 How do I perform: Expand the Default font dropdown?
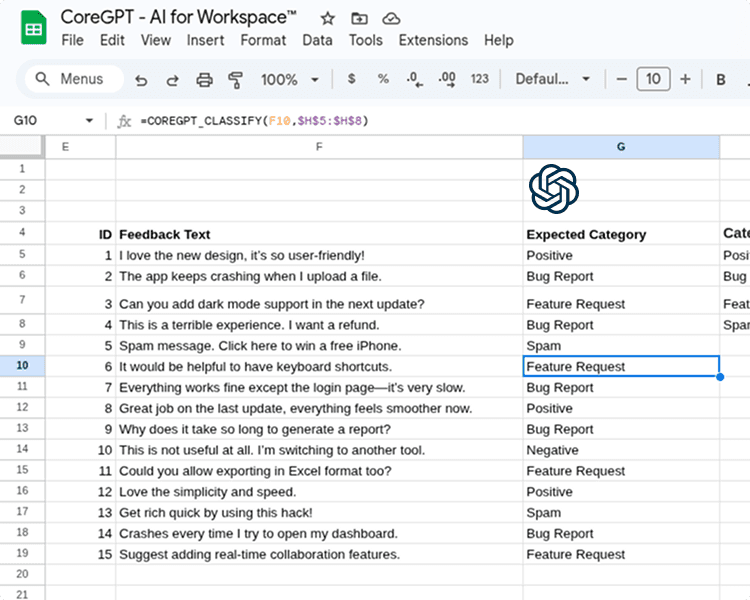[x=553, y=80]
